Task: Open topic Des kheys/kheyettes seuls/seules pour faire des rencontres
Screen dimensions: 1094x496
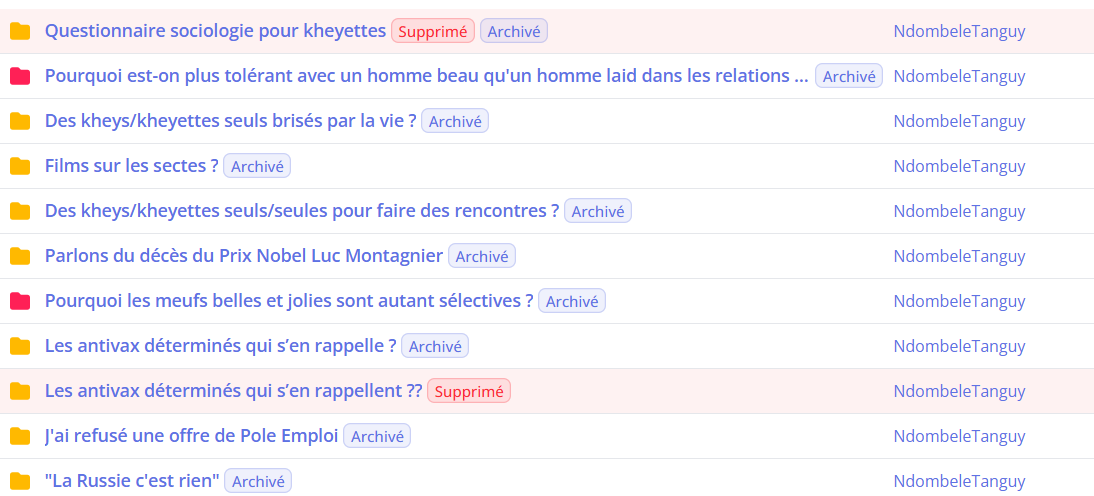Action: click(x=301, y=211)
